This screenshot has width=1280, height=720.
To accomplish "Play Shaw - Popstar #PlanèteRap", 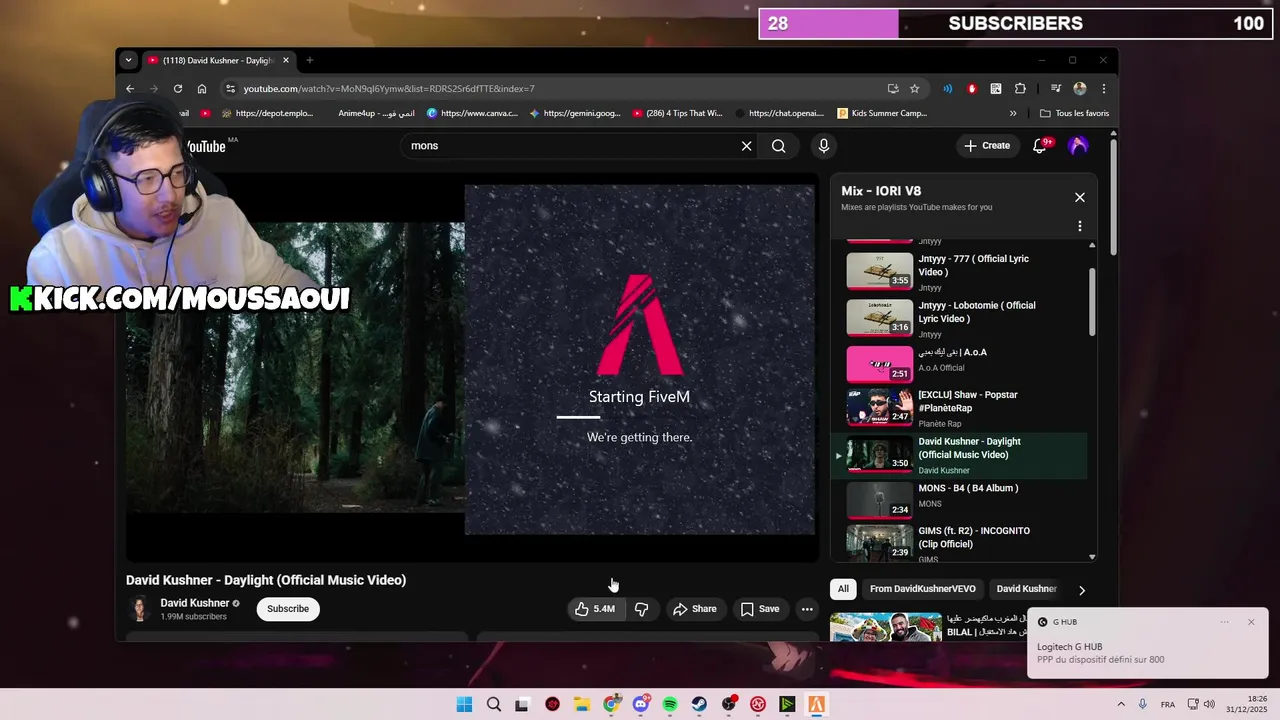I will (x=960, y=408).
